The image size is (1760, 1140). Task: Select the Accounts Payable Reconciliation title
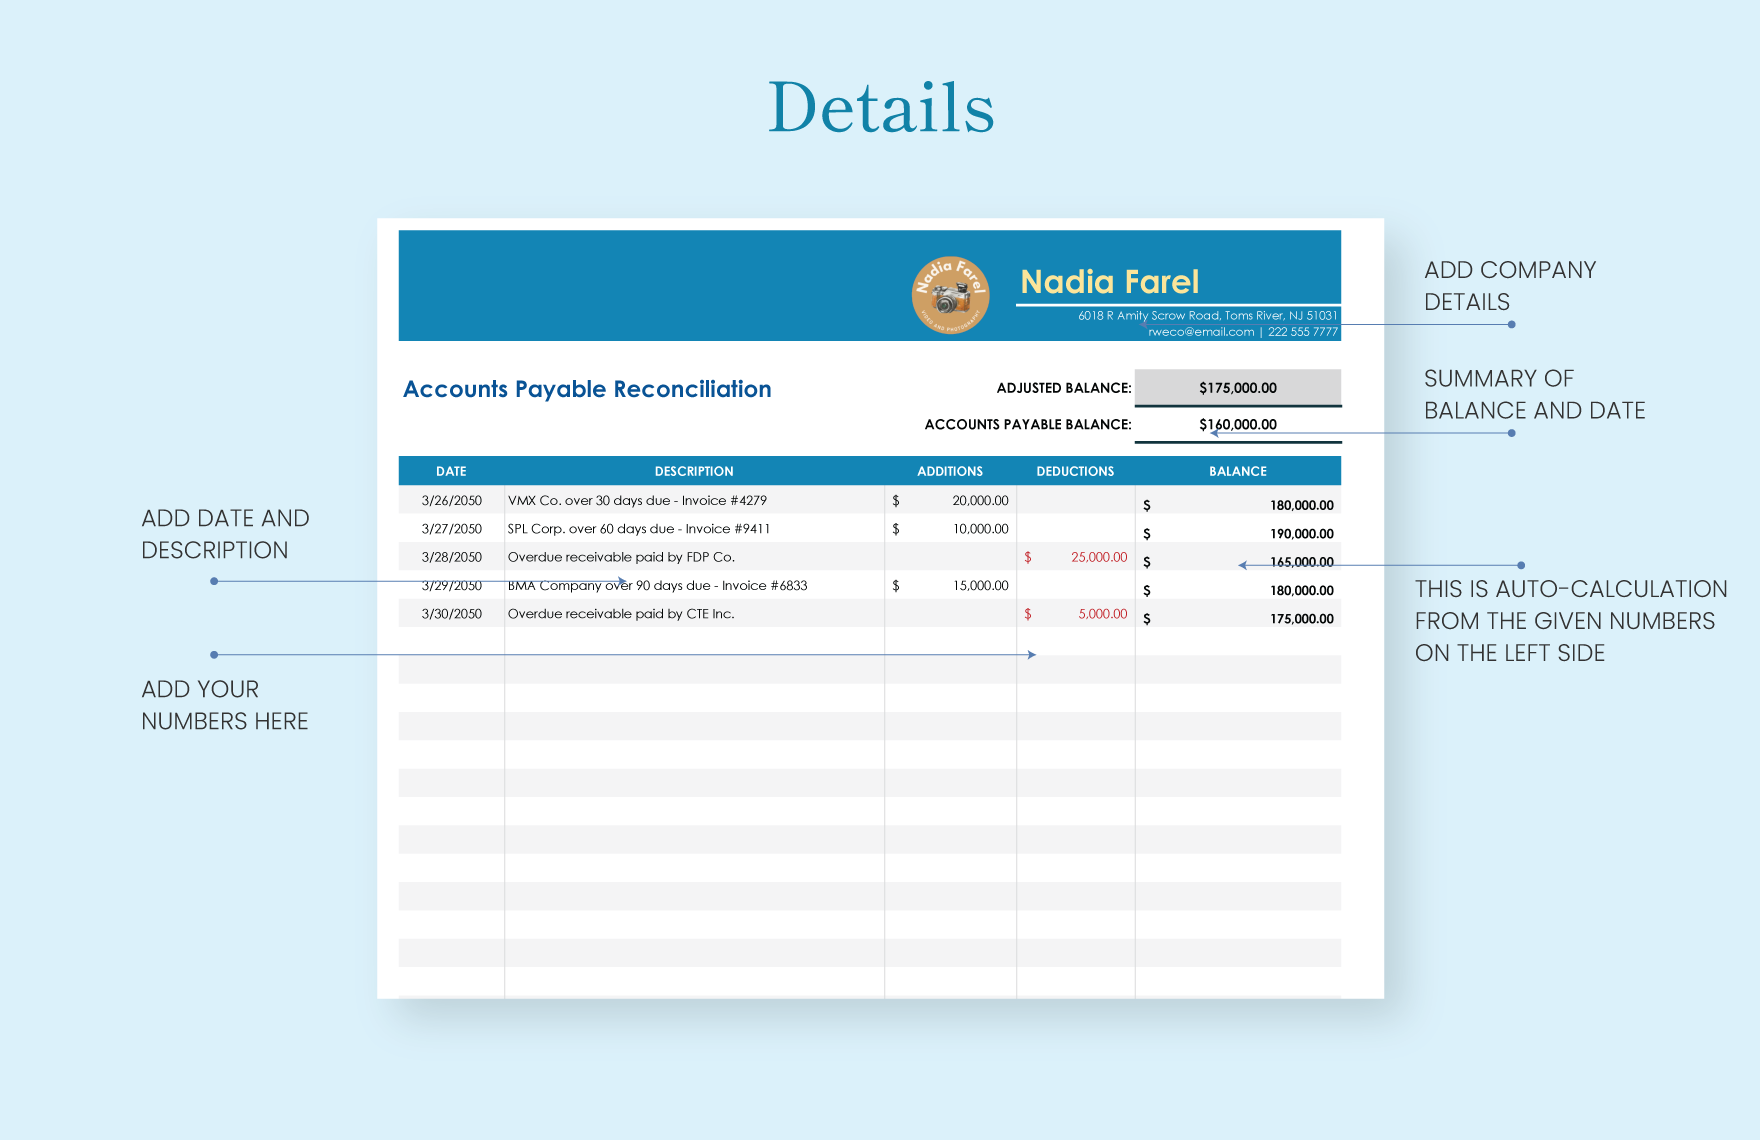pyautogui.click(x=587, y=389)
